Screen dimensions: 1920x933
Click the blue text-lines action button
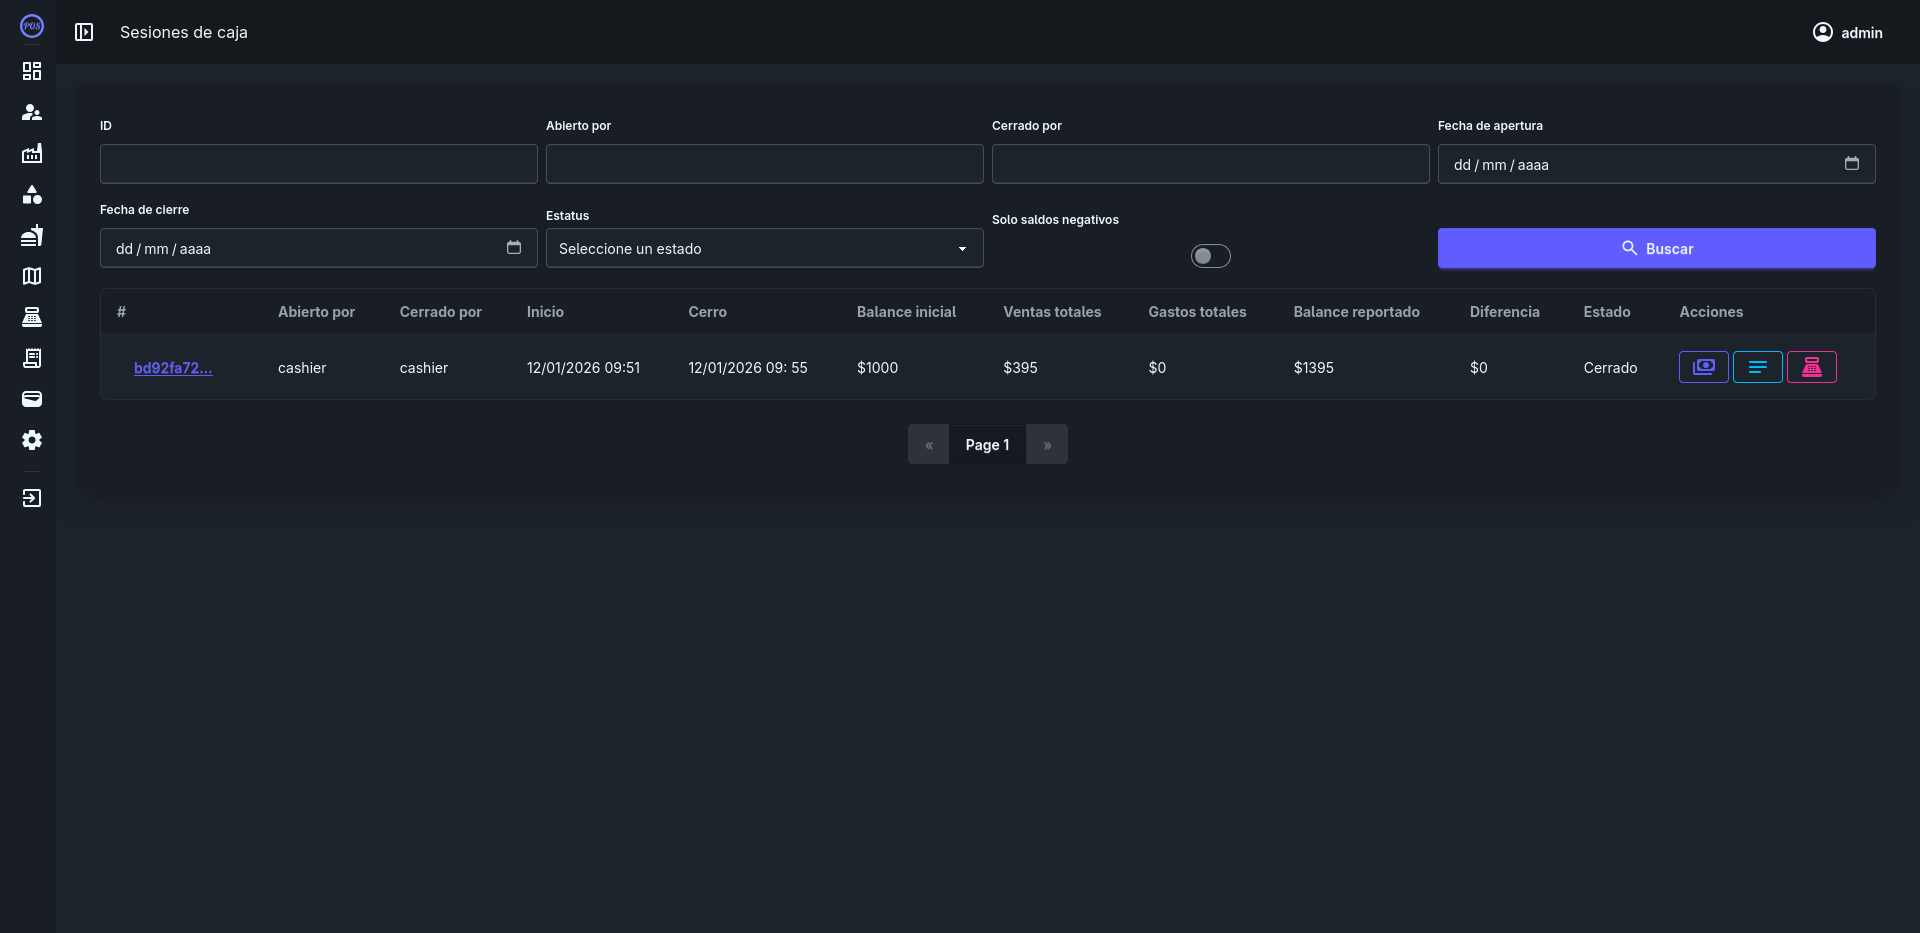(x=1757, y=367)
